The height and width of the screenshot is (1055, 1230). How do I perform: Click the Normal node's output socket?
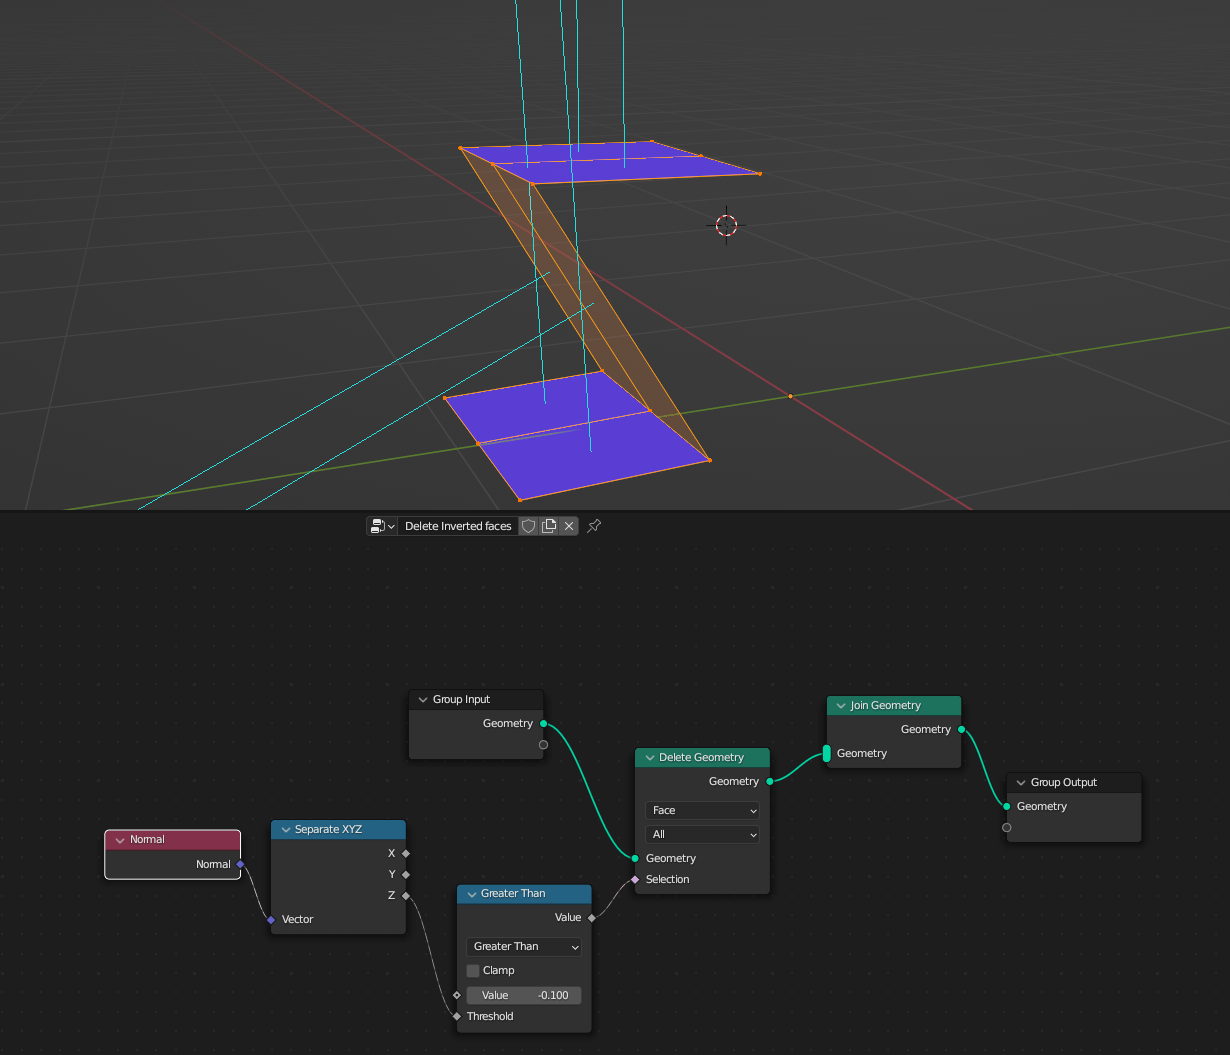click(x=240, y=864)
